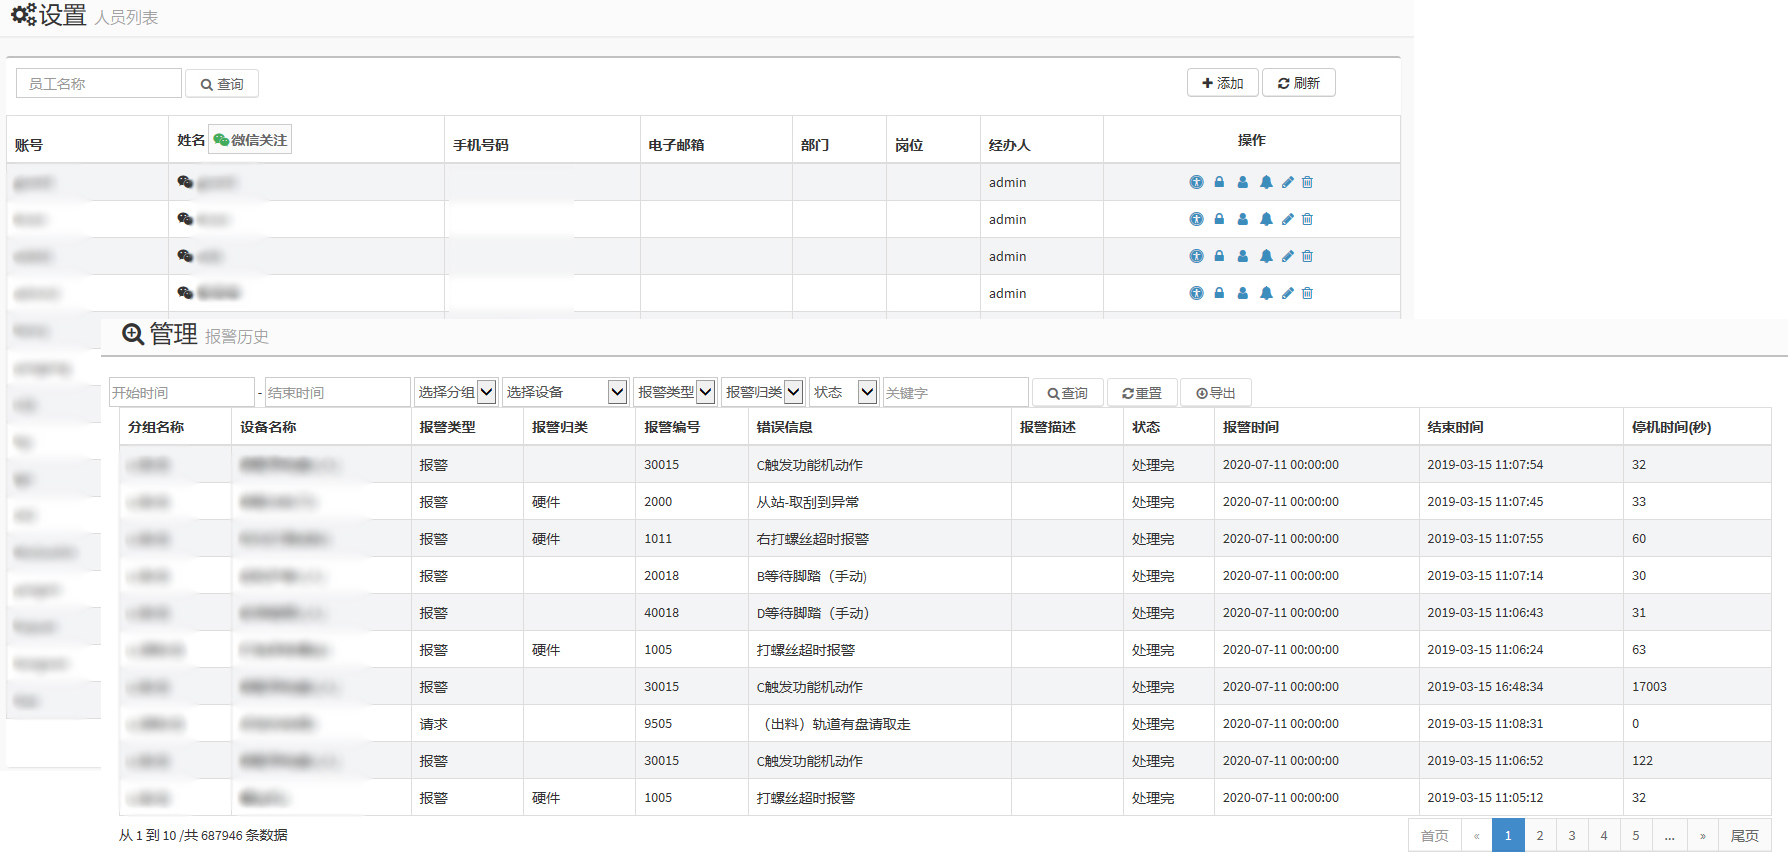The height and width of the screenshot is (855, 1788).
Task: Click the lock icon in third employee row
Action: (x=1219, y=256)
